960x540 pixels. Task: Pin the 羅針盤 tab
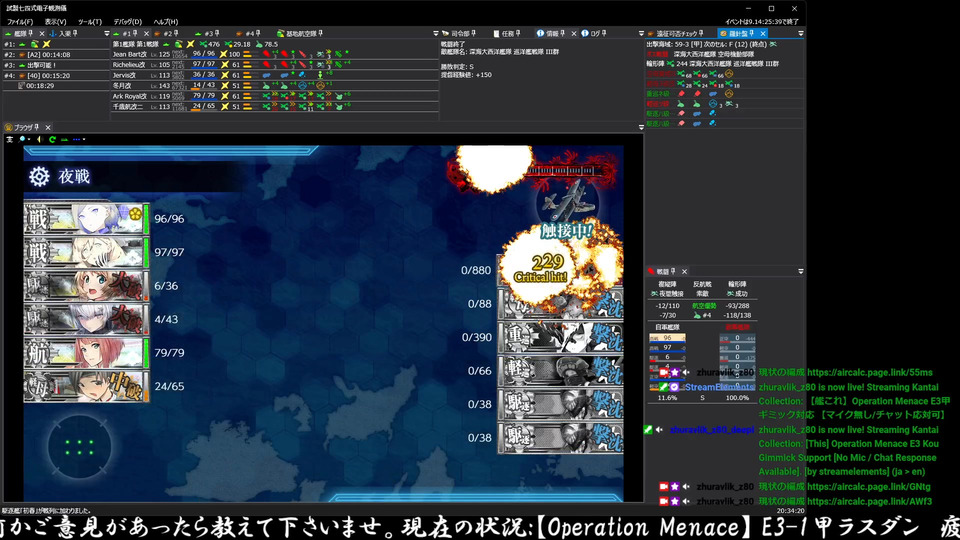pos(751,34)
